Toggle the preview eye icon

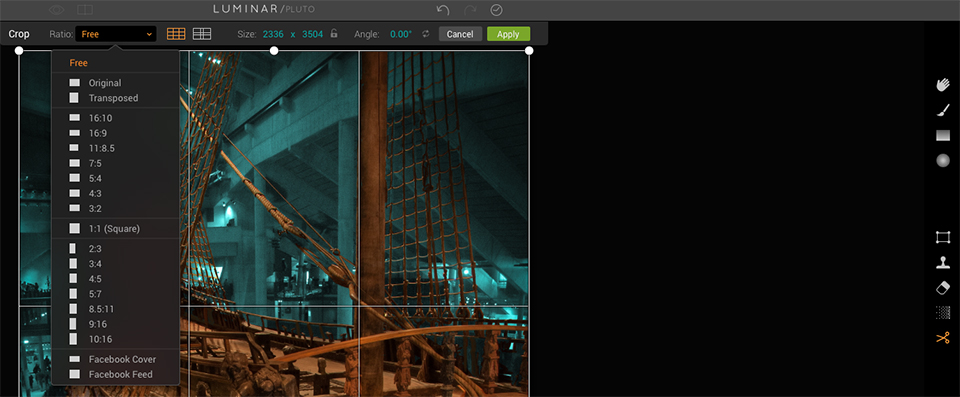(x=57, y=10)
